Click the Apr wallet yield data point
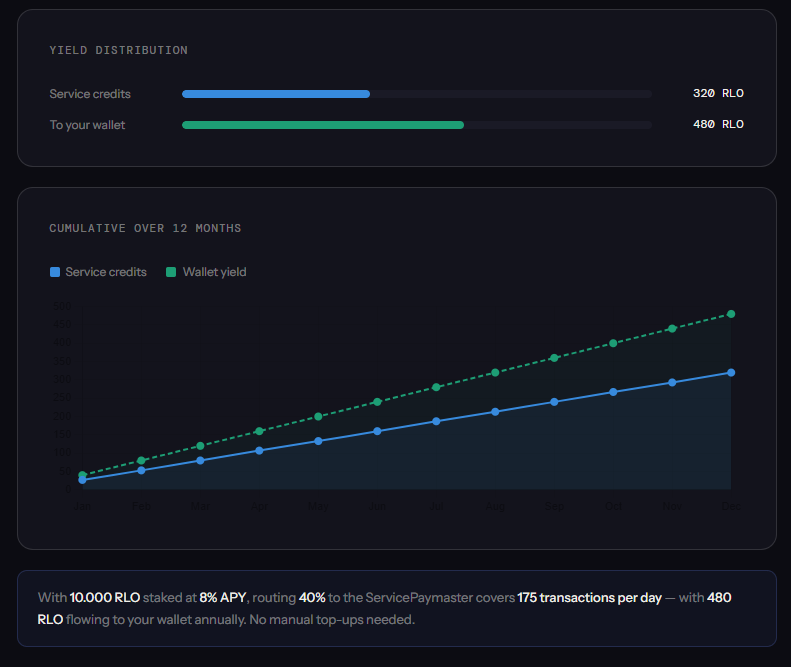 [x=259, y=431]
